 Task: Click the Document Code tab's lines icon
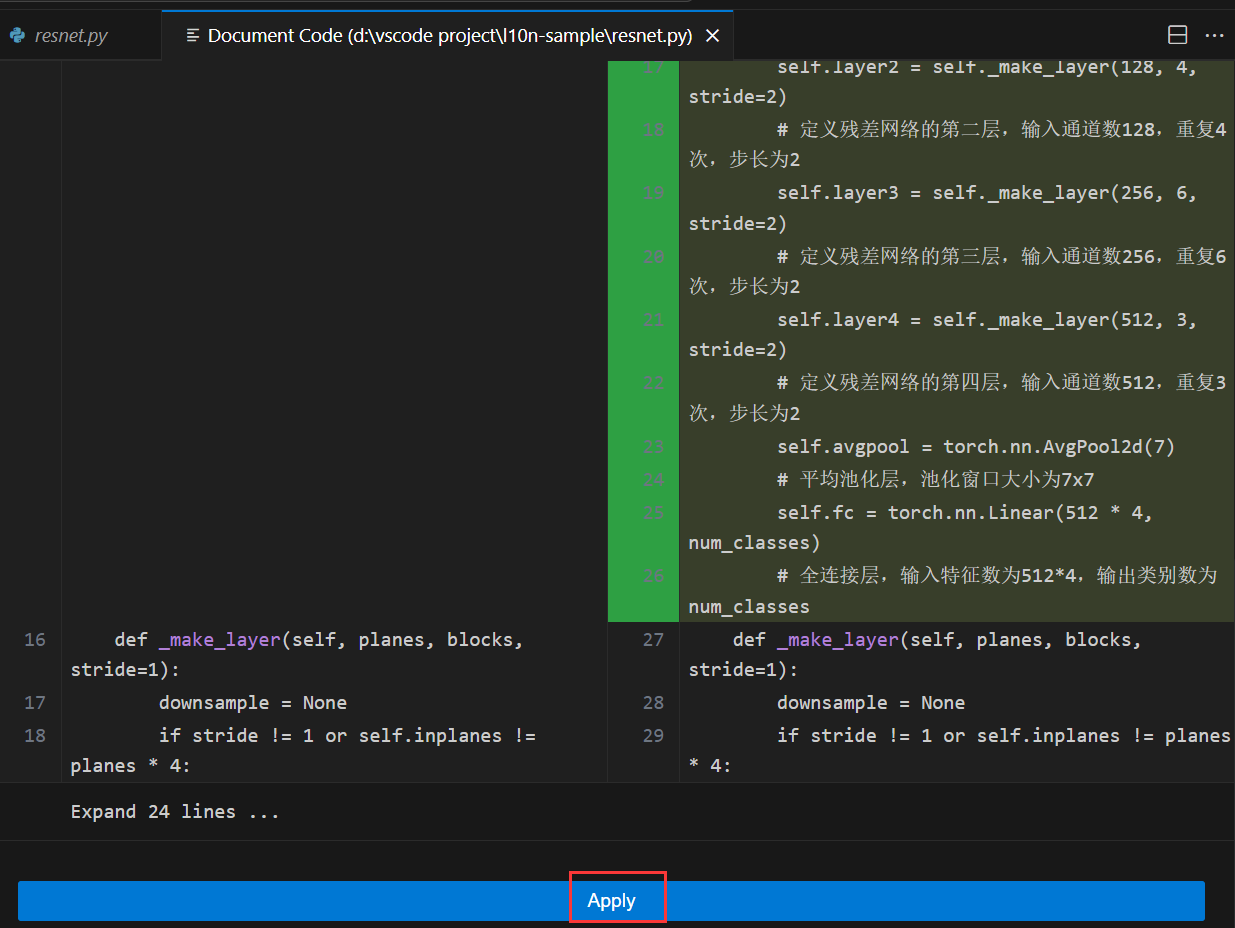click(193, 36)
